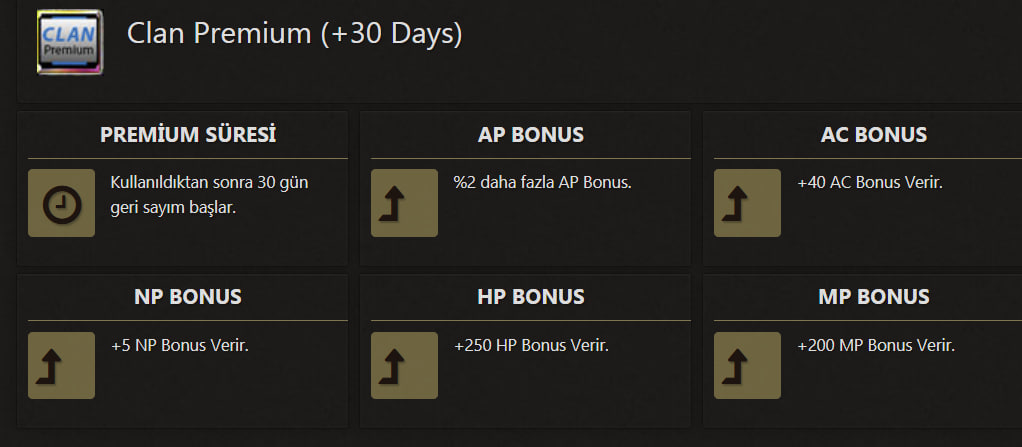Click the '+5 NP Bonus Verir' description
This screenshot has width=1022, height=447.
pyautogui.click(x=180, y=345)
